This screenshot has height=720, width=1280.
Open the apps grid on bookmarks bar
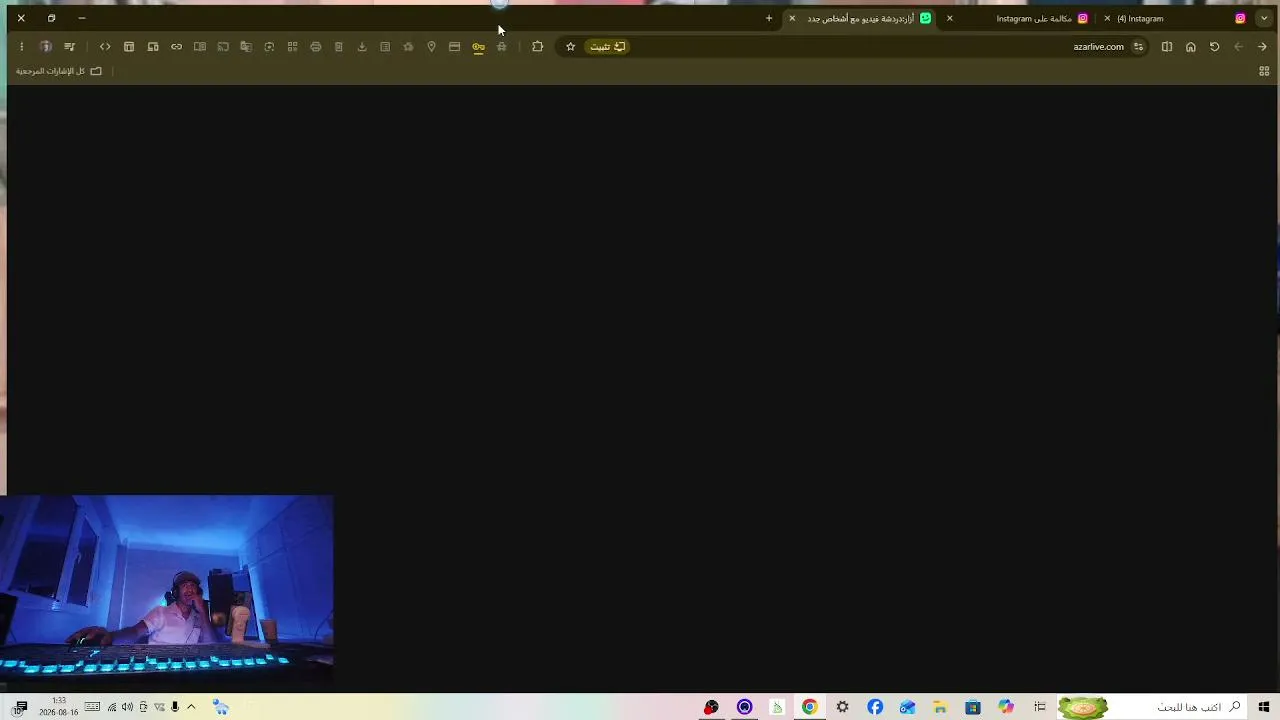(x=1264, y=71)
